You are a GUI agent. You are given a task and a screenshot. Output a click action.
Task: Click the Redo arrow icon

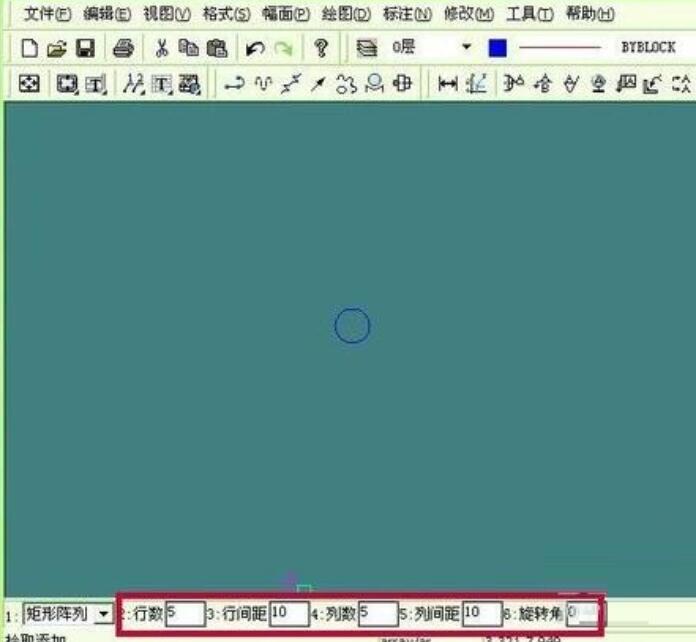click(283, 48)
